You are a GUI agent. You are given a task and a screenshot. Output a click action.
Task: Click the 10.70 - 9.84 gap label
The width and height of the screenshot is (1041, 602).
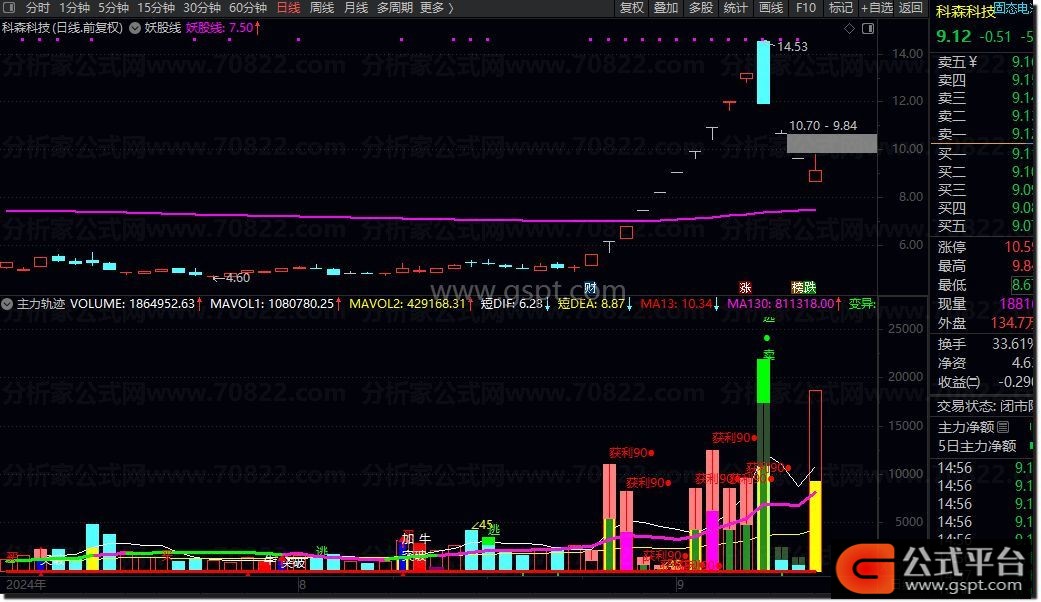823,125
